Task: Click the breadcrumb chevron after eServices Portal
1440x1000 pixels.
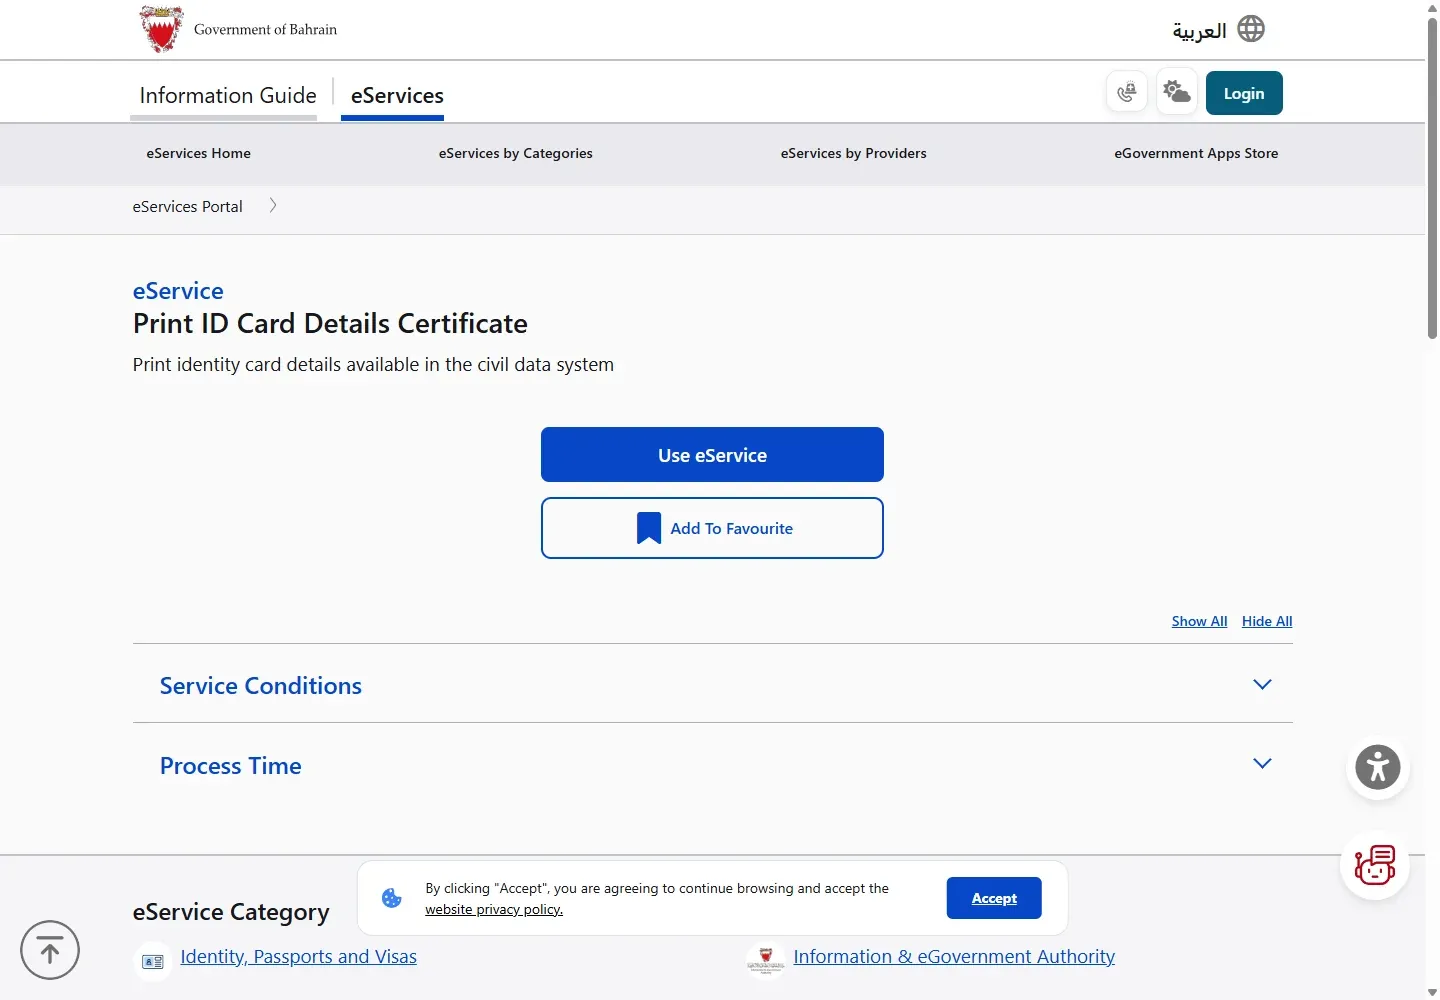Action: (272, 206)
